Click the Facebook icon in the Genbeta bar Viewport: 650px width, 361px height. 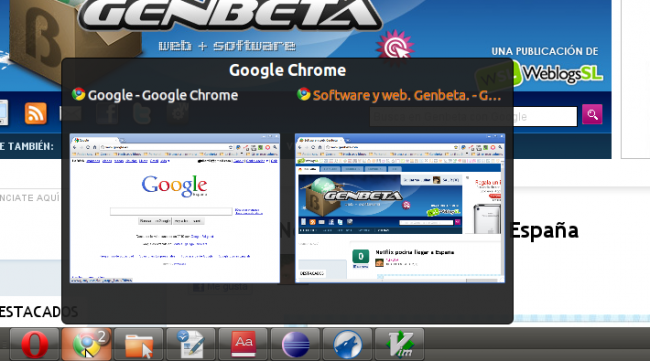107,113
